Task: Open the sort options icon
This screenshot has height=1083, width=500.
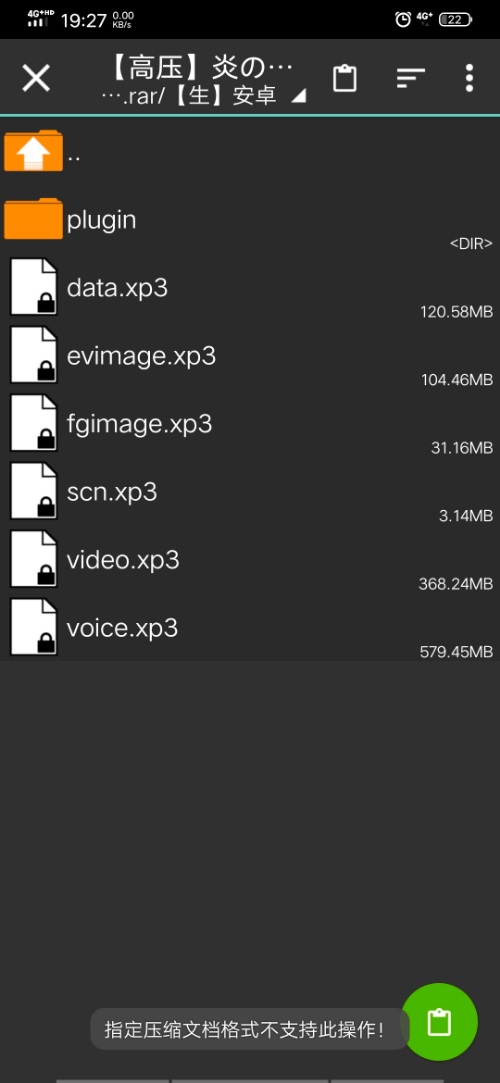Action: click(410, 78)
